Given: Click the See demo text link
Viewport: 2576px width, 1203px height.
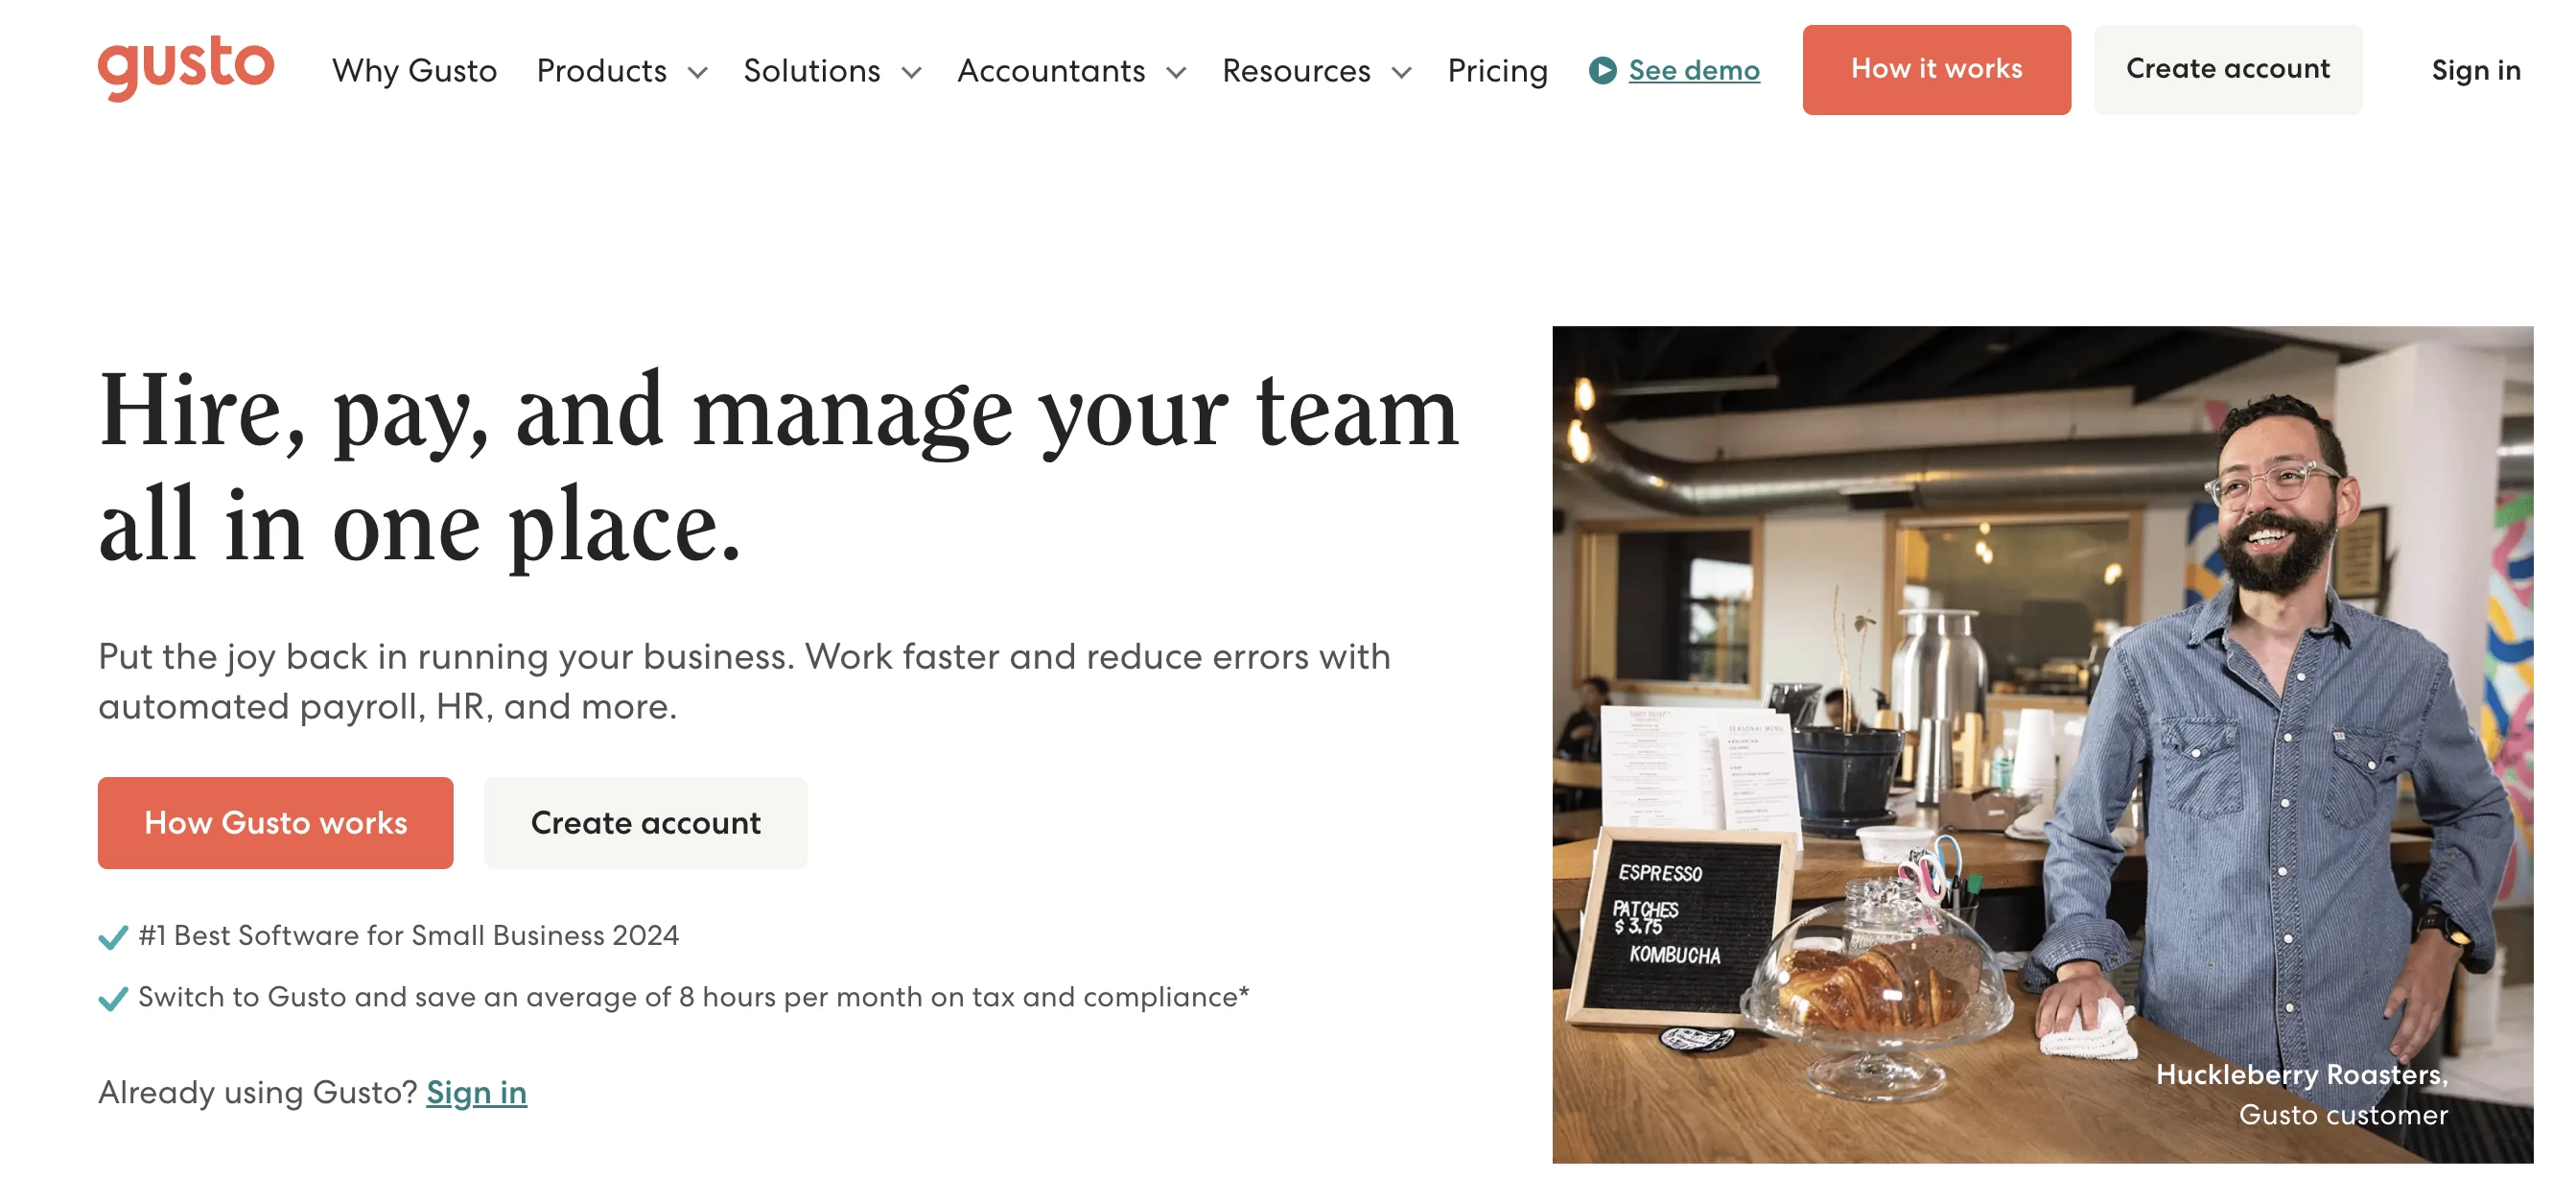Looking at the screenshot, I should [1692, 69].
